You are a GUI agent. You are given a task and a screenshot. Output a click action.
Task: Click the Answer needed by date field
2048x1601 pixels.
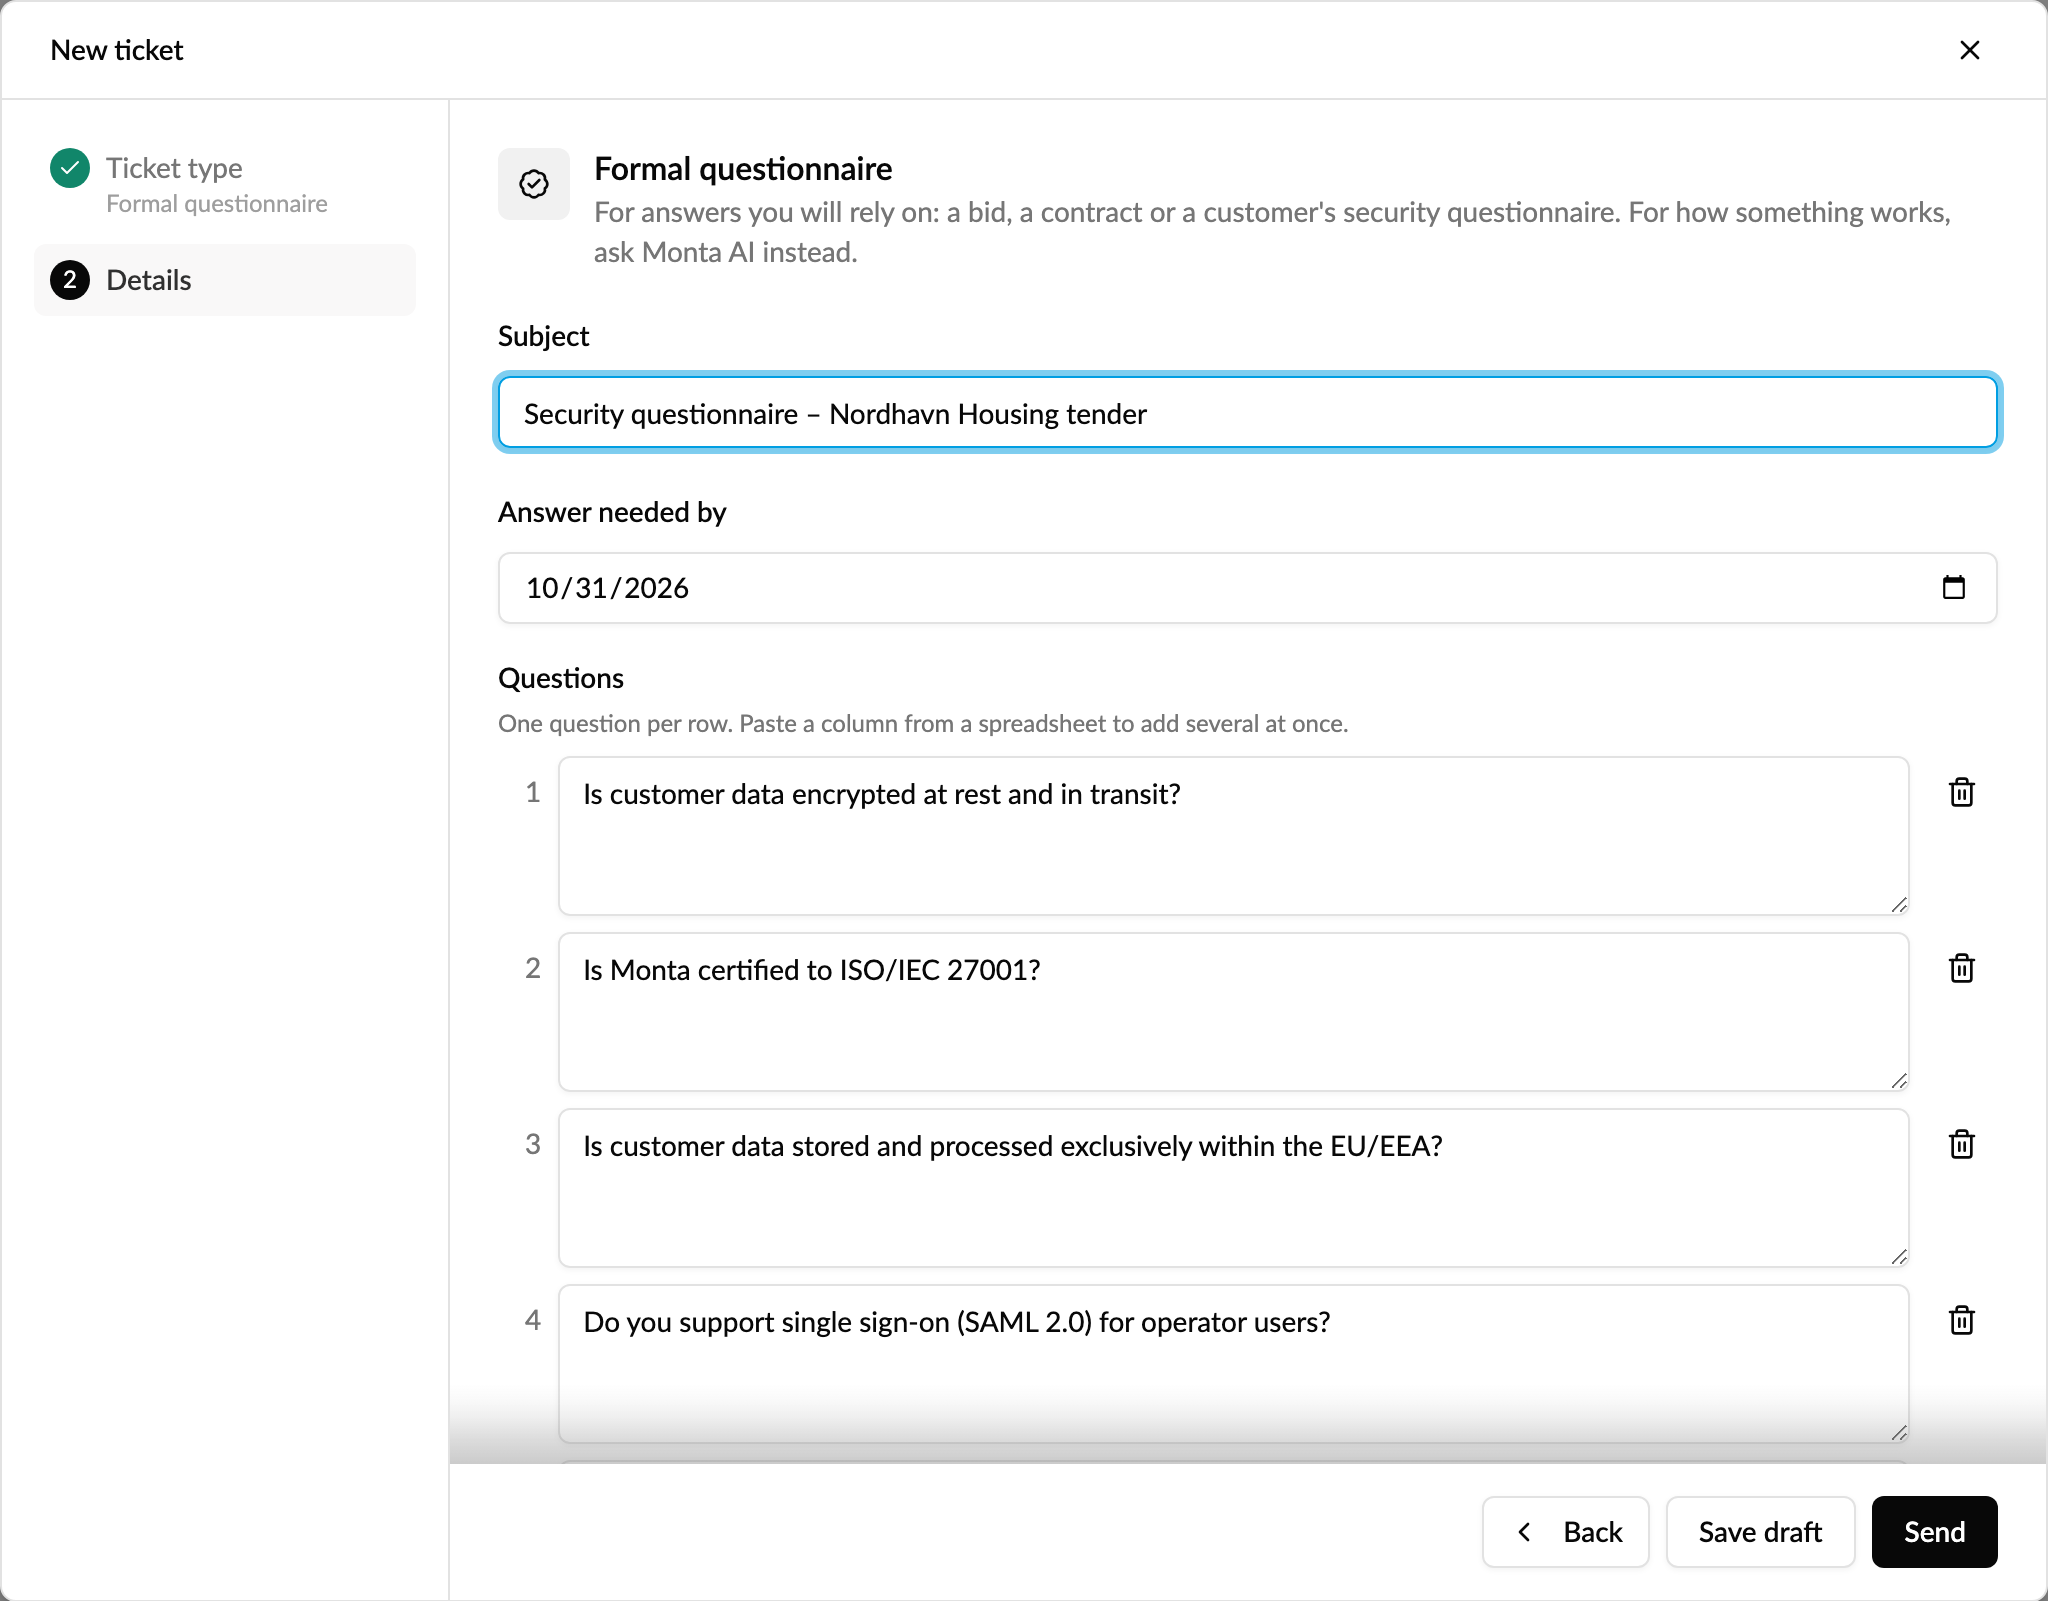tap(1247, 588)
